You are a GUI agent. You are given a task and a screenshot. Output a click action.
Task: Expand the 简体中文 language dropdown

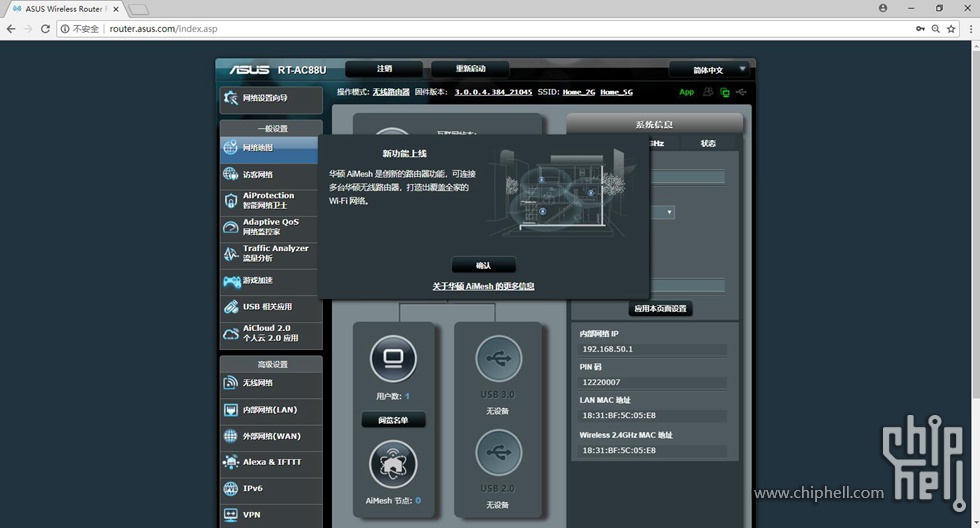coord(709,70)
